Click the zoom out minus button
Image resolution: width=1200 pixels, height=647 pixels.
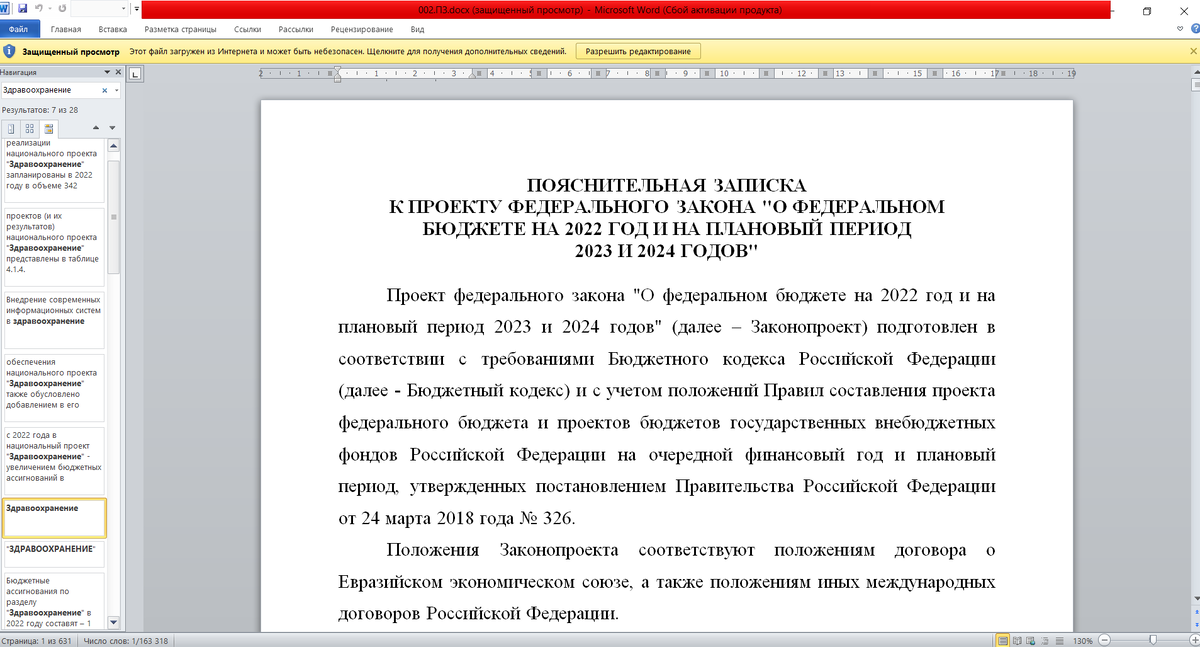point(1104,640)
